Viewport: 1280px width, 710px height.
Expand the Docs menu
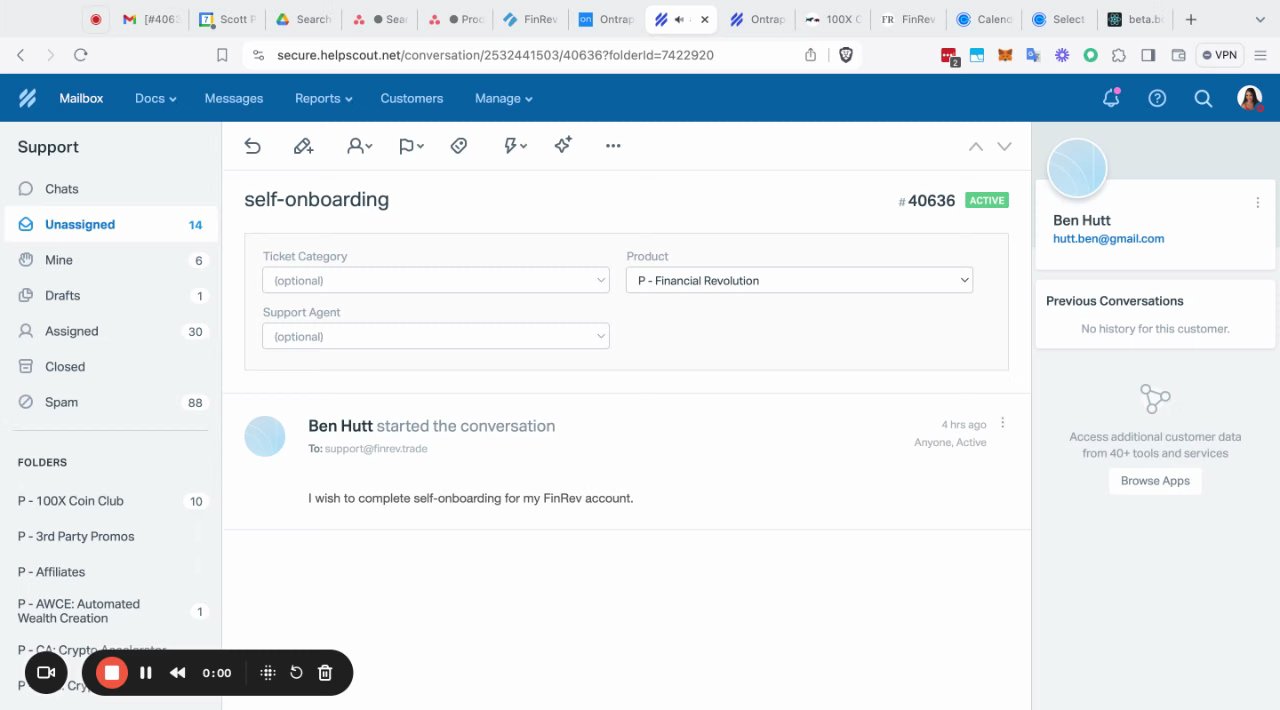coord(155,98)
